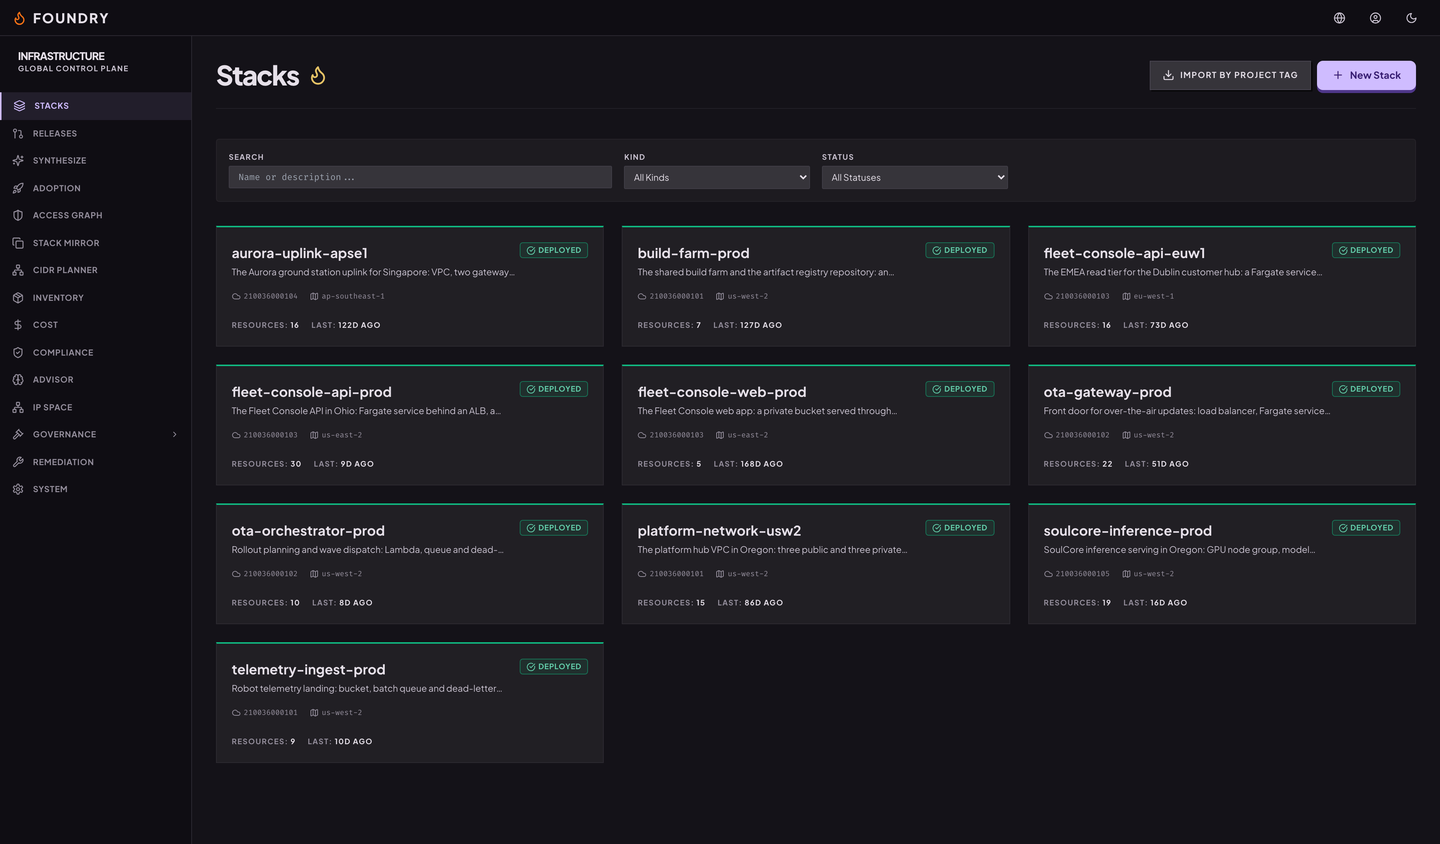The width and height of the screenshot is (1440, 844).
Task: Click the Remediation wrench icon
Action: (18, 462)
